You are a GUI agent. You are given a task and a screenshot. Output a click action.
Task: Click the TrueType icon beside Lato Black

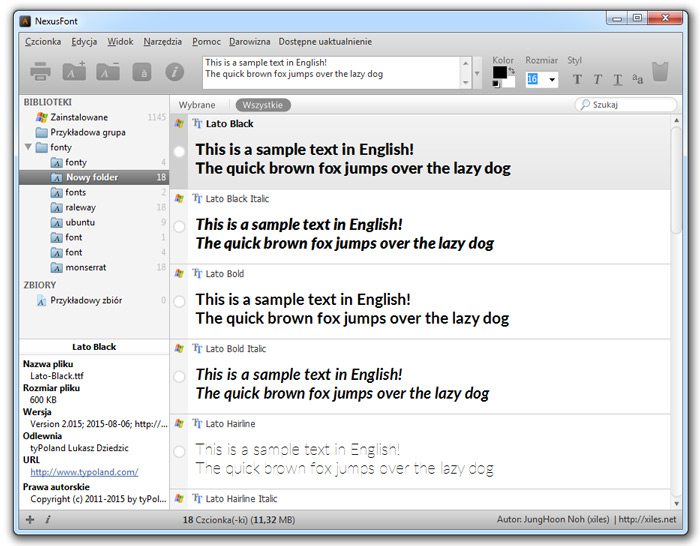[197, 124]
